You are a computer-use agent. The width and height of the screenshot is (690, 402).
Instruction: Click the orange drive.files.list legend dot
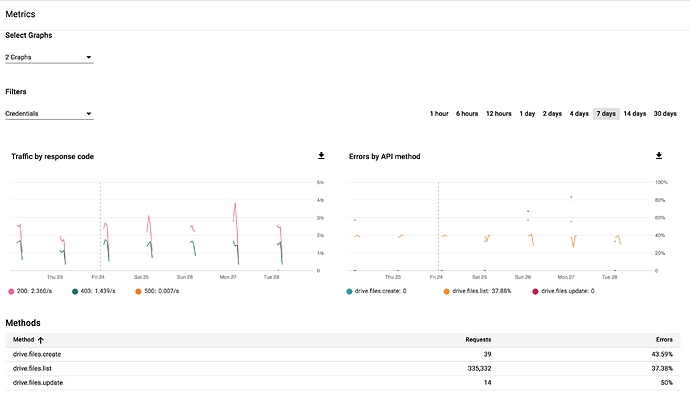pos(446,291)
